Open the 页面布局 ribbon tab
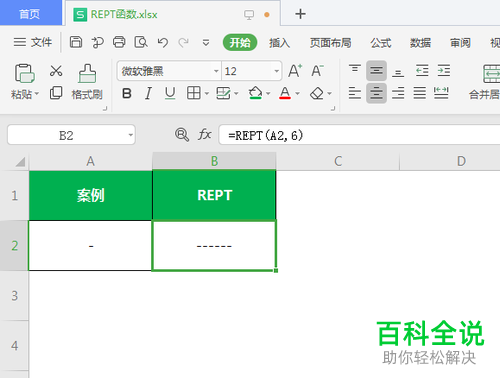This screenshot has width=500, height=378. point(330,43)
